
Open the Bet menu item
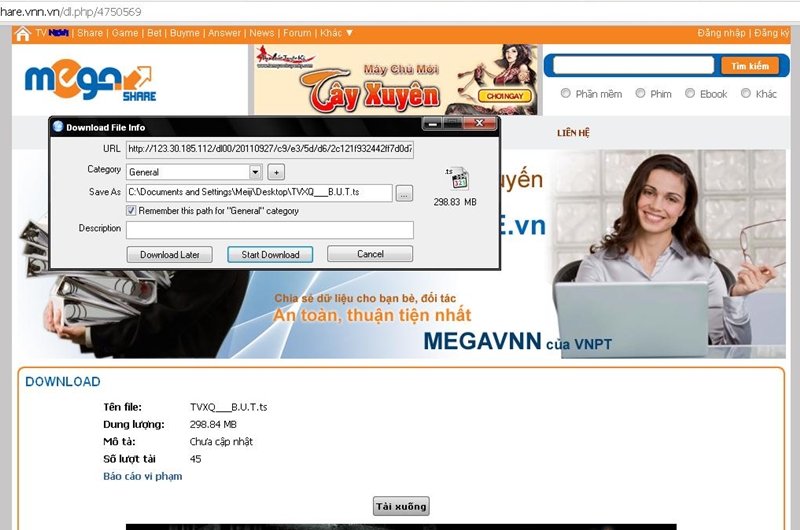154,33
